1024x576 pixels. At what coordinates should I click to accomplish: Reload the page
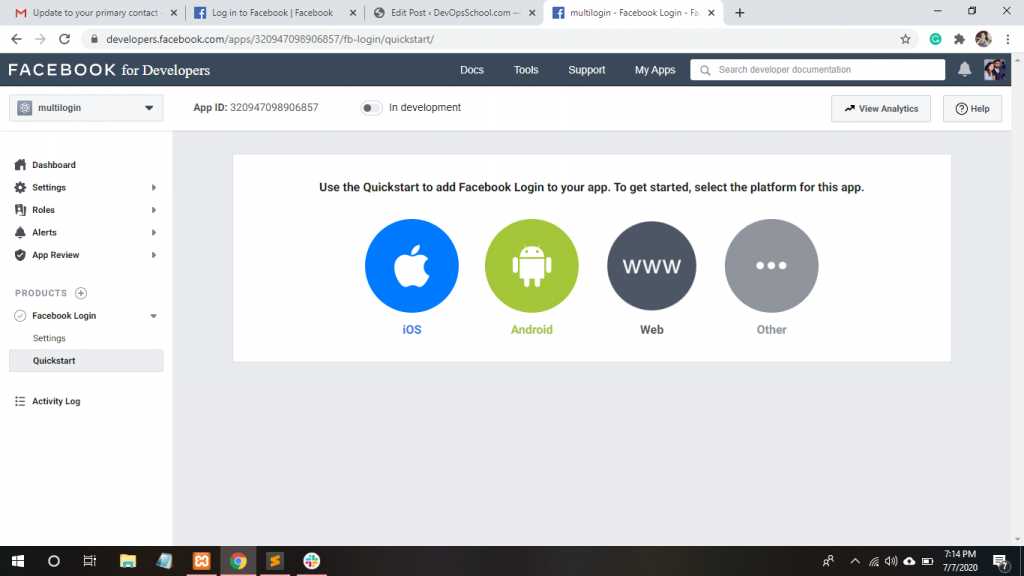pyautogui.click(x=64, y=39)
